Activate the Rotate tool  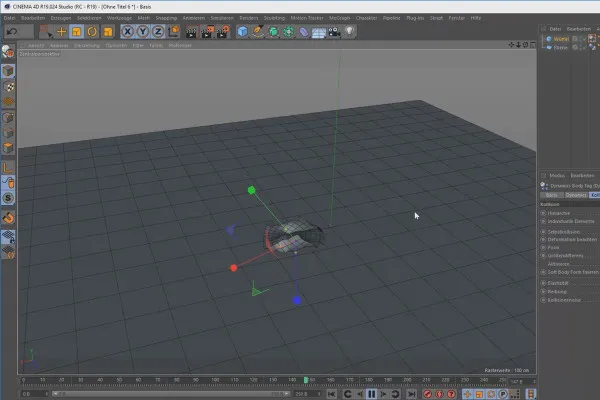tap(92, 32)
